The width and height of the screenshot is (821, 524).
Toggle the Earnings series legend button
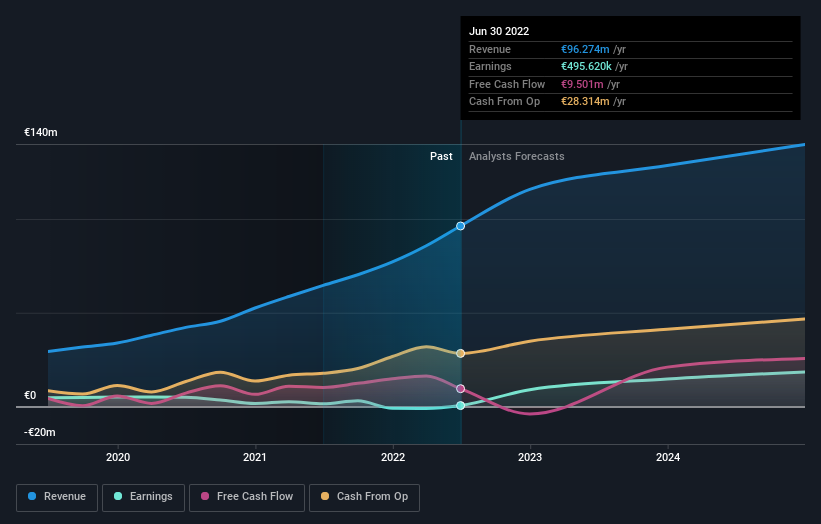tap(143, 497)
